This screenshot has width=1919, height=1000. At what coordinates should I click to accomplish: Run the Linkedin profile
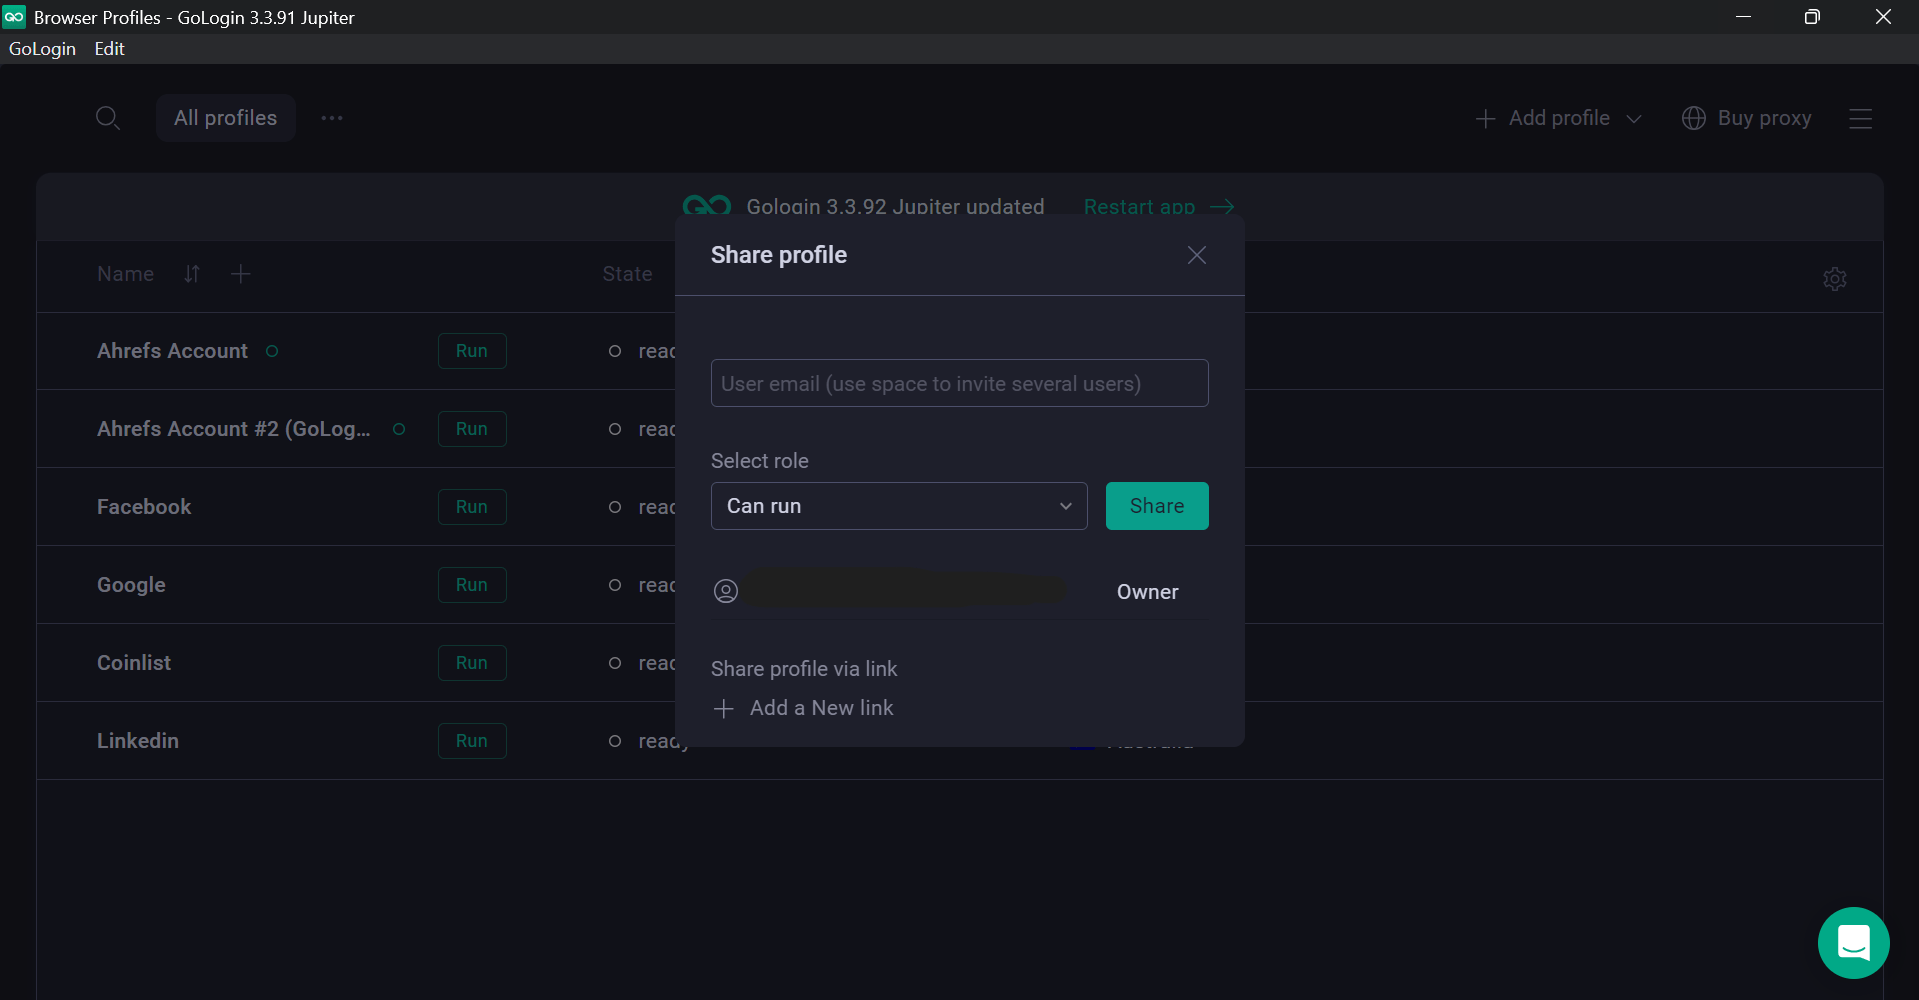(472, 741)
